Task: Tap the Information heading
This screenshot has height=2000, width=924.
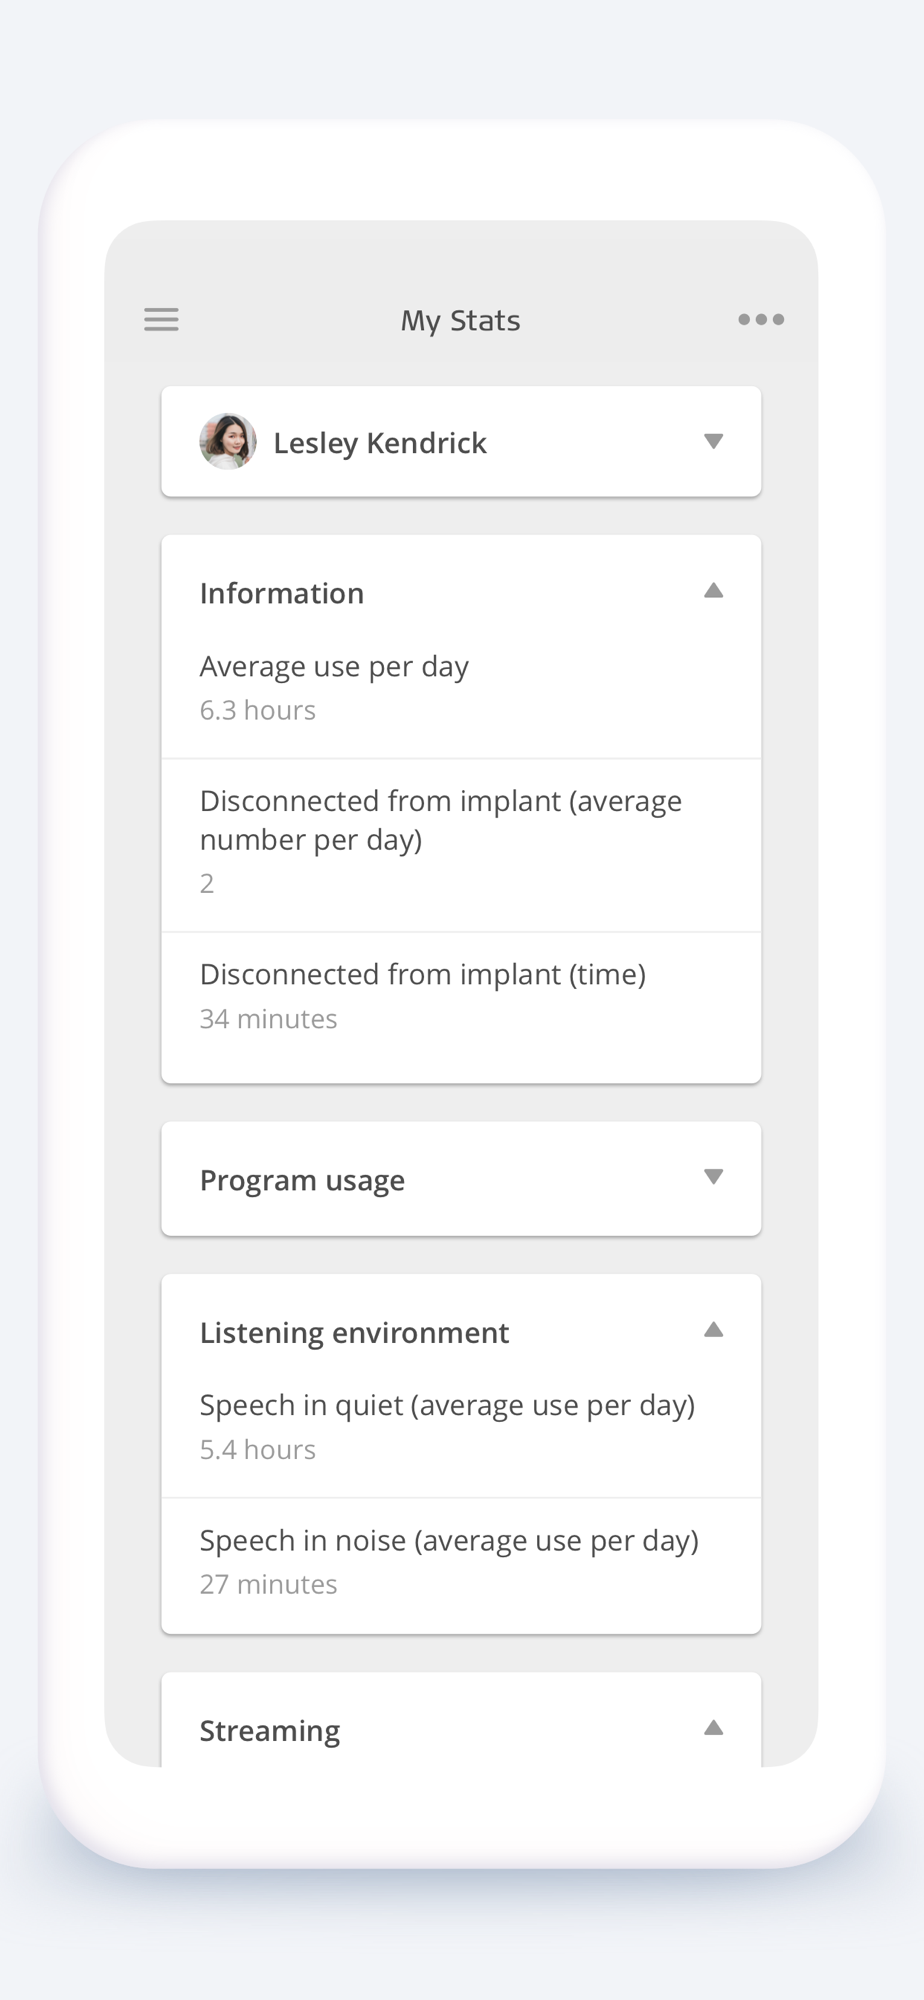Action: 282,593
